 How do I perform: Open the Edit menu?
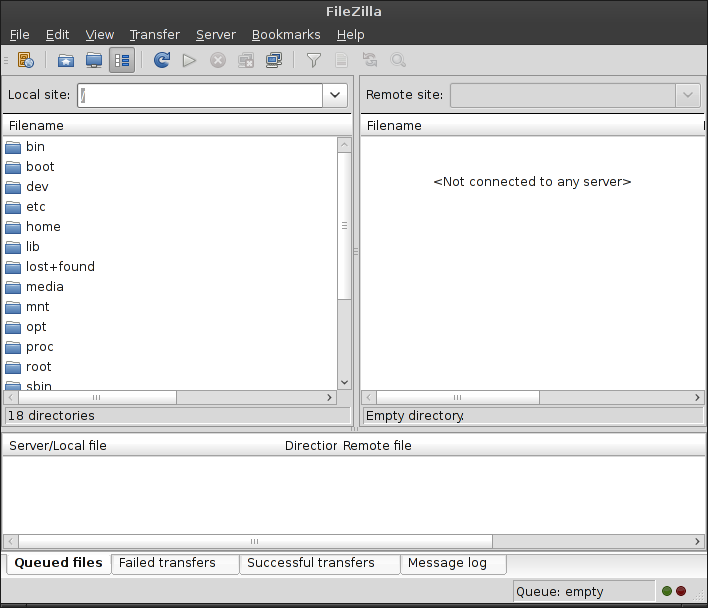click(x=57, y=35)
